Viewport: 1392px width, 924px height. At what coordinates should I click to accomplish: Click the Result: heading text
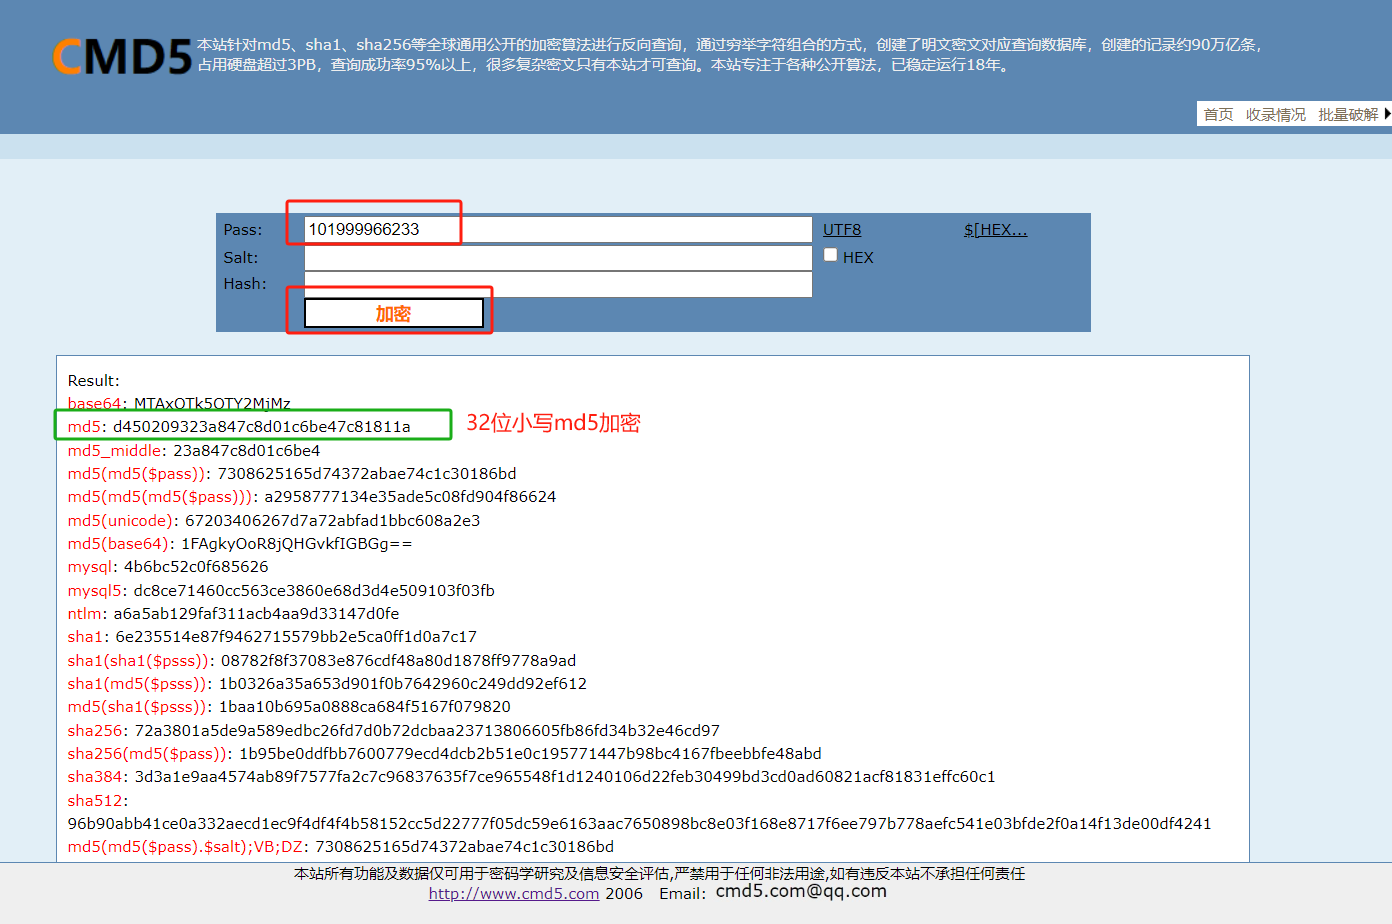93,380
